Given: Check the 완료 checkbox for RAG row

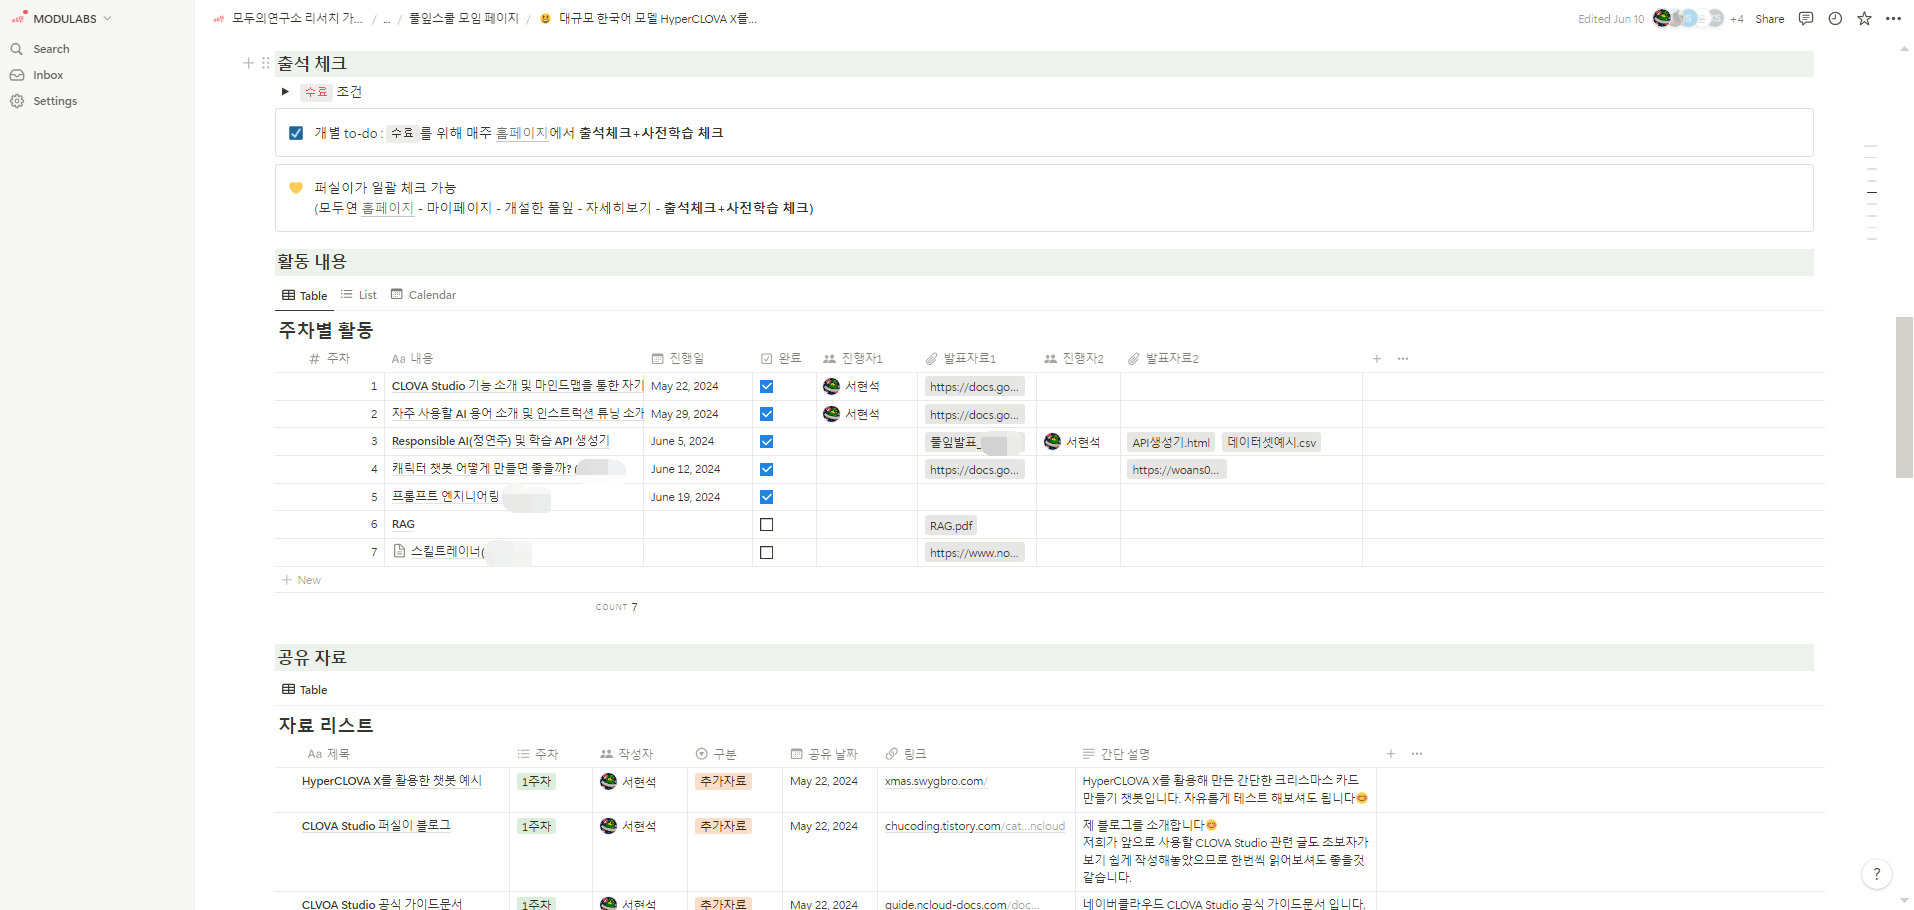Looking at the screenshot, I should click(x=766, y=524).
